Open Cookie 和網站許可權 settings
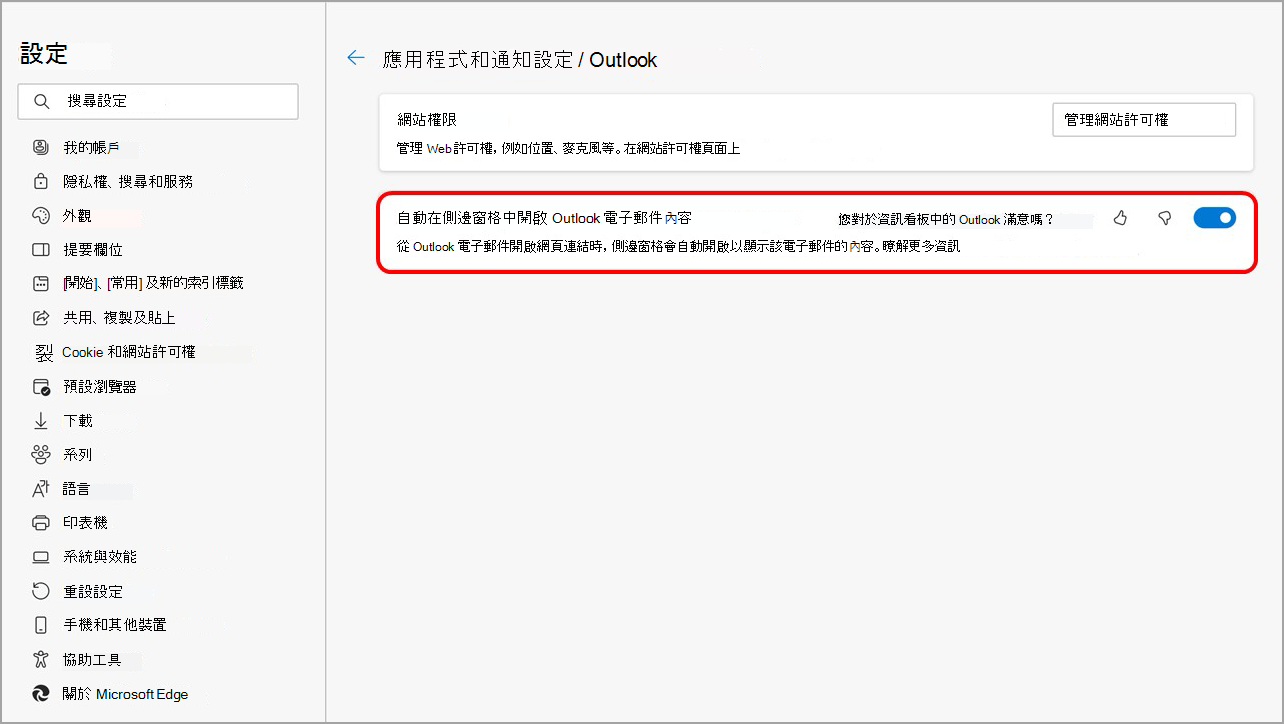The image size is (1284, 724). [x=129, y=352]
